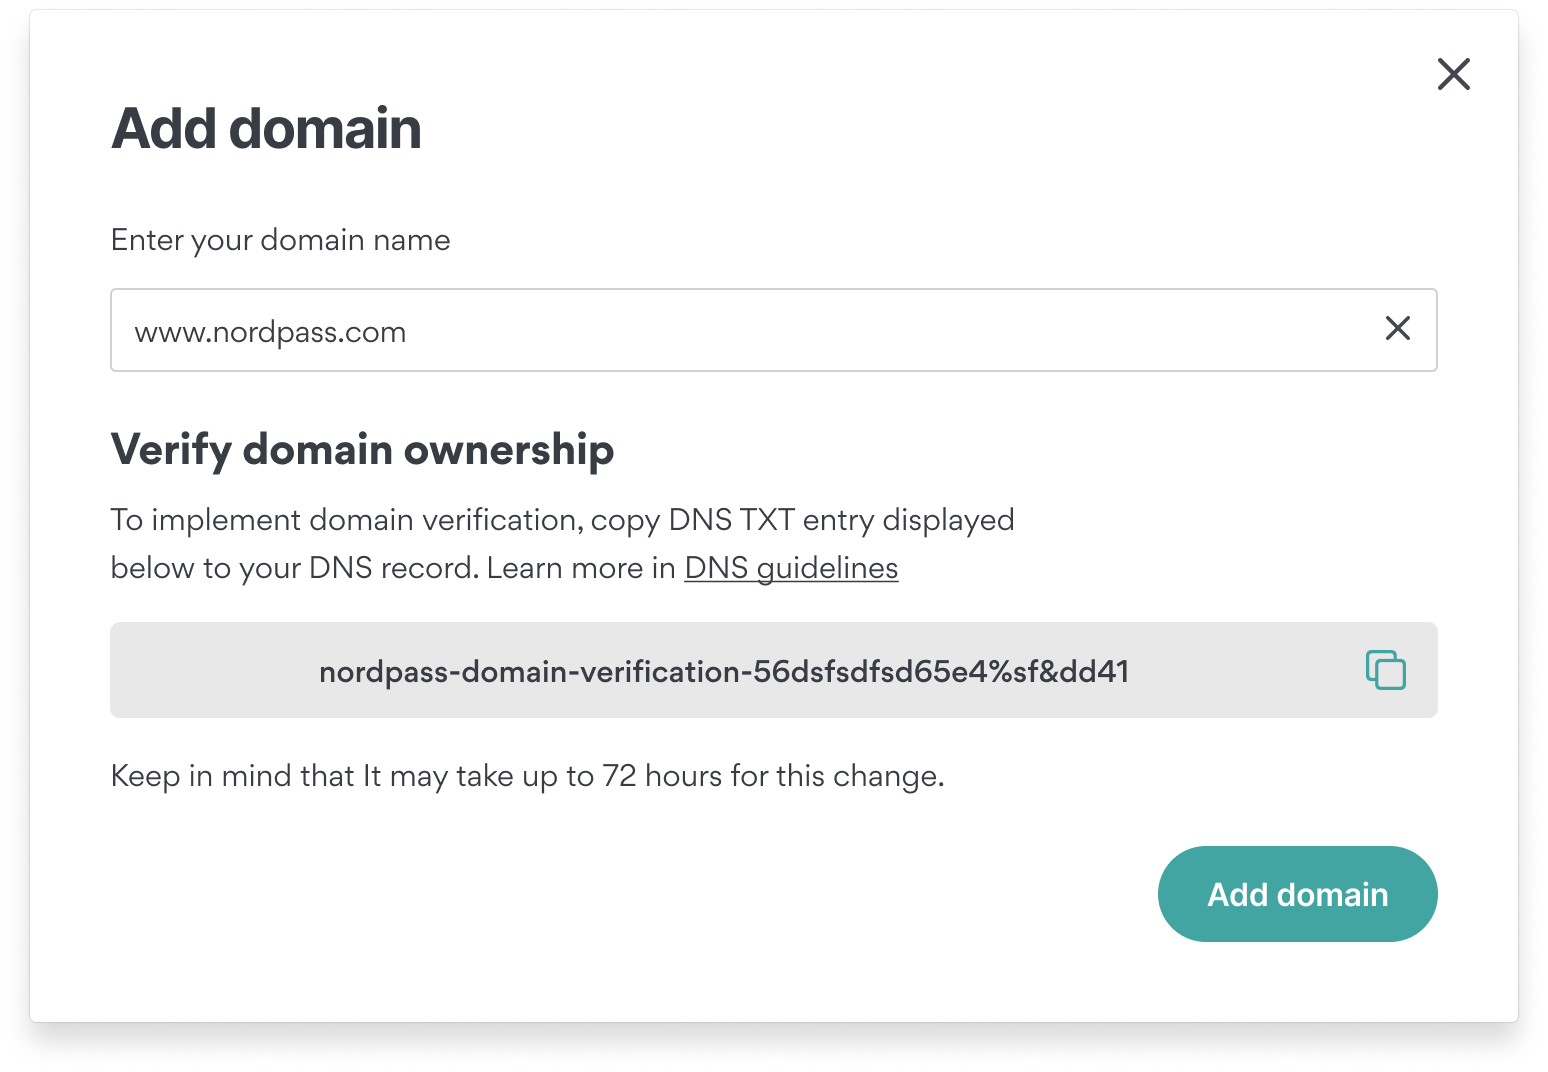Screen dimensions: 1548x1072
Task: Open the DNS guidelines link
Action: coord(791,568)
